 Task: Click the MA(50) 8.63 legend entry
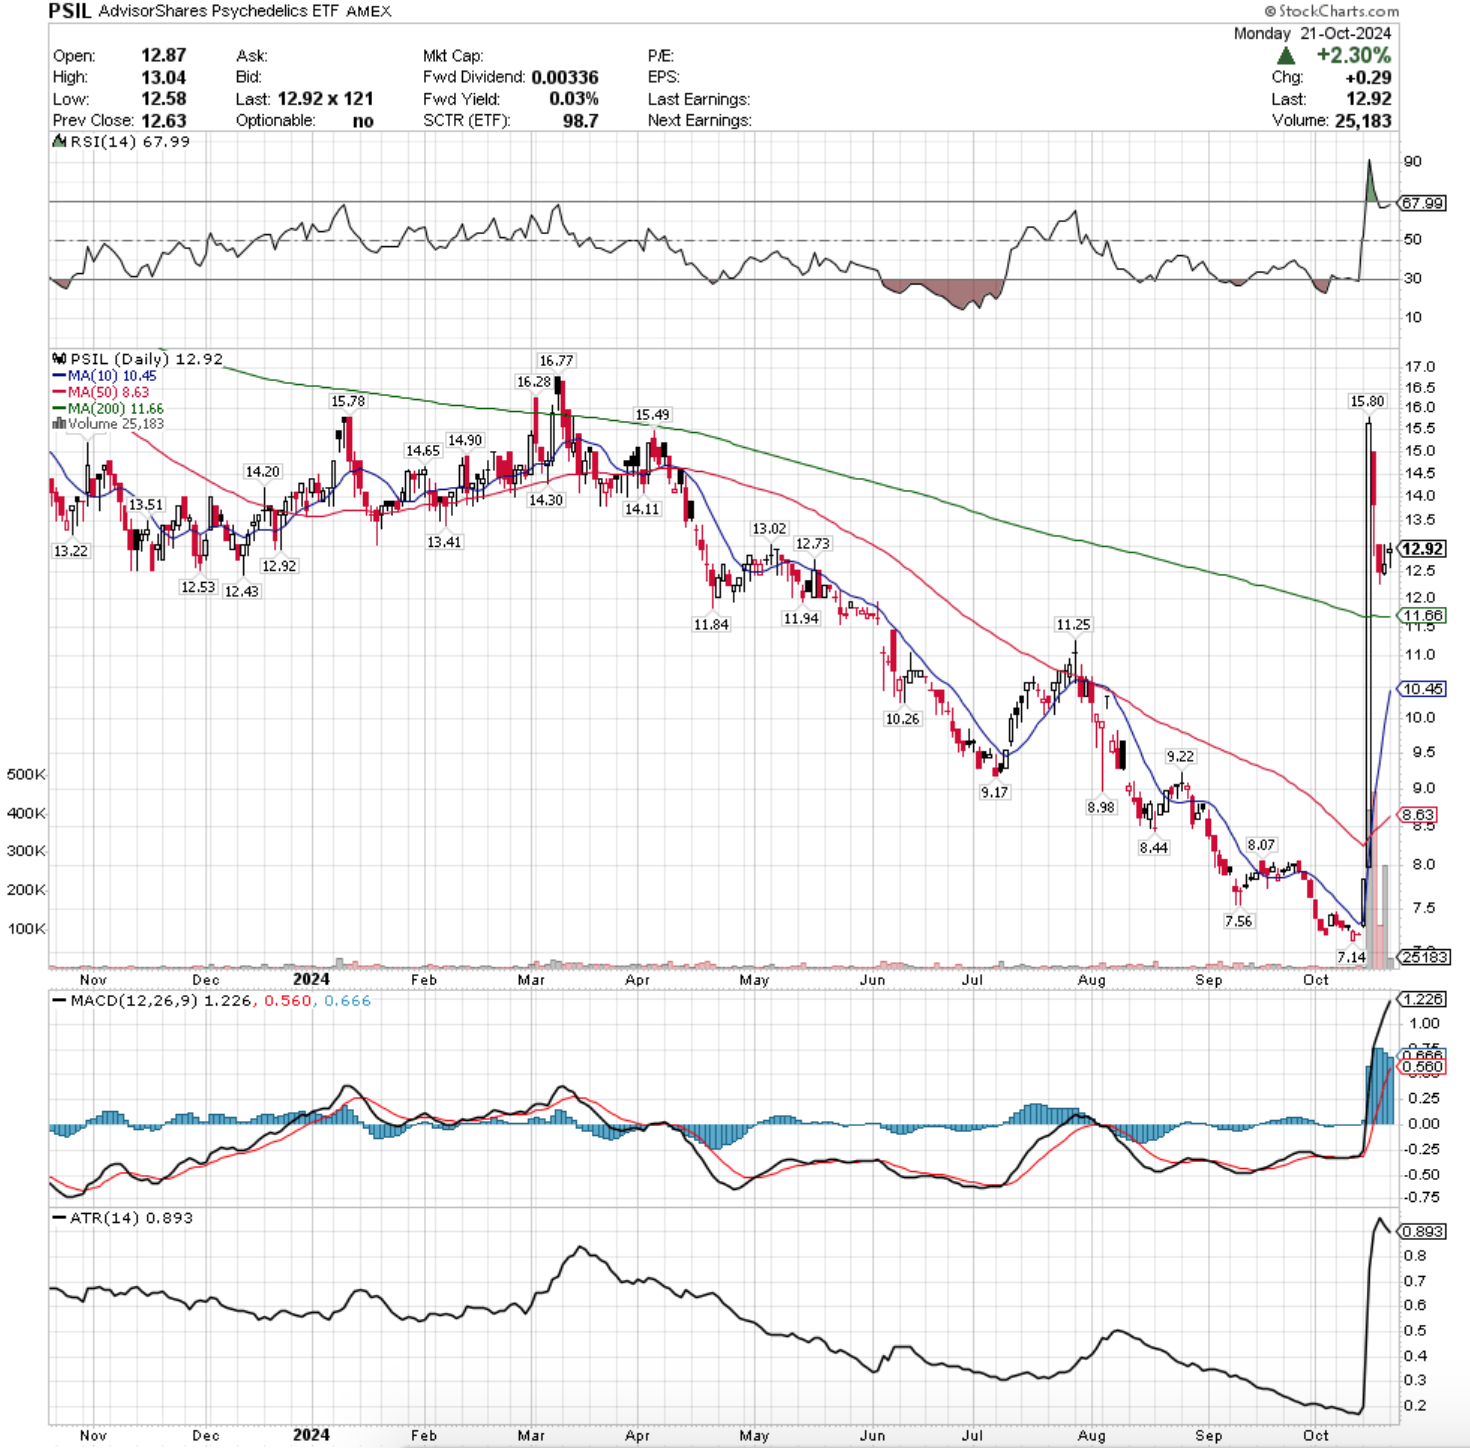pyautogui.click(x=100, y=392)
